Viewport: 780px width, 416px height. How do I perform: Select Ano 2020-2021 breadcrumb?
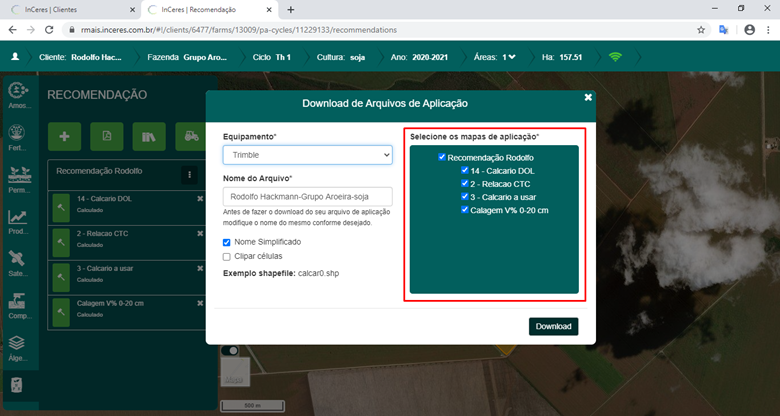pos(419,57)
